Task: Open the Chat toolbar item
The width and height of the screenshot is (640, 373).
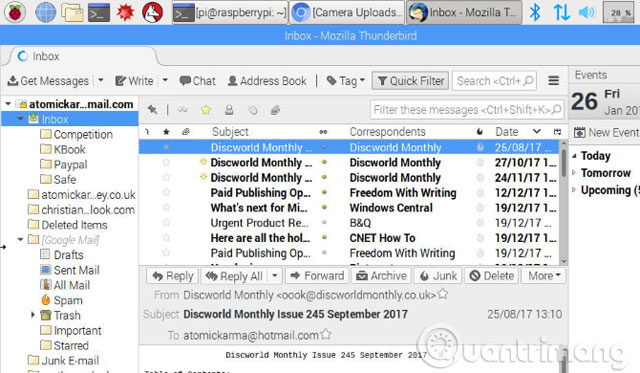Action: click(198, 81)
